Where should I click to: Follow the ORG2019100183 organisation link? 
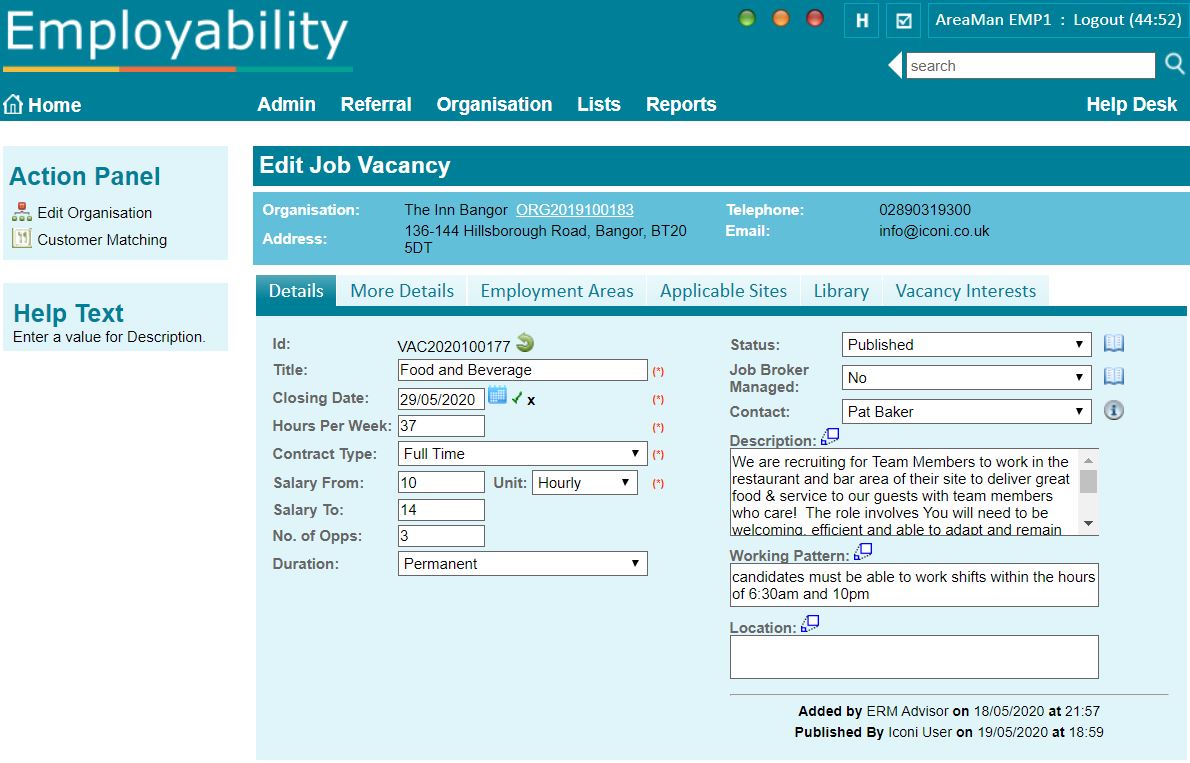coord(574,209)
